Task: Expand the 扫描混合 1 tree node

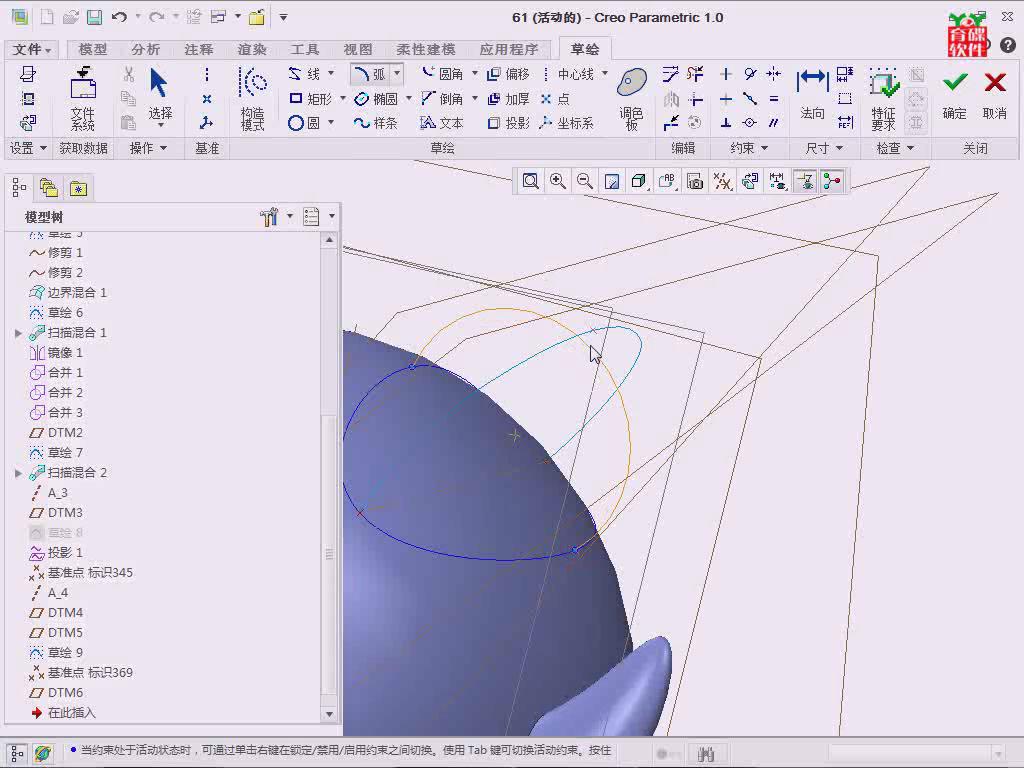Action: [18, 333]
